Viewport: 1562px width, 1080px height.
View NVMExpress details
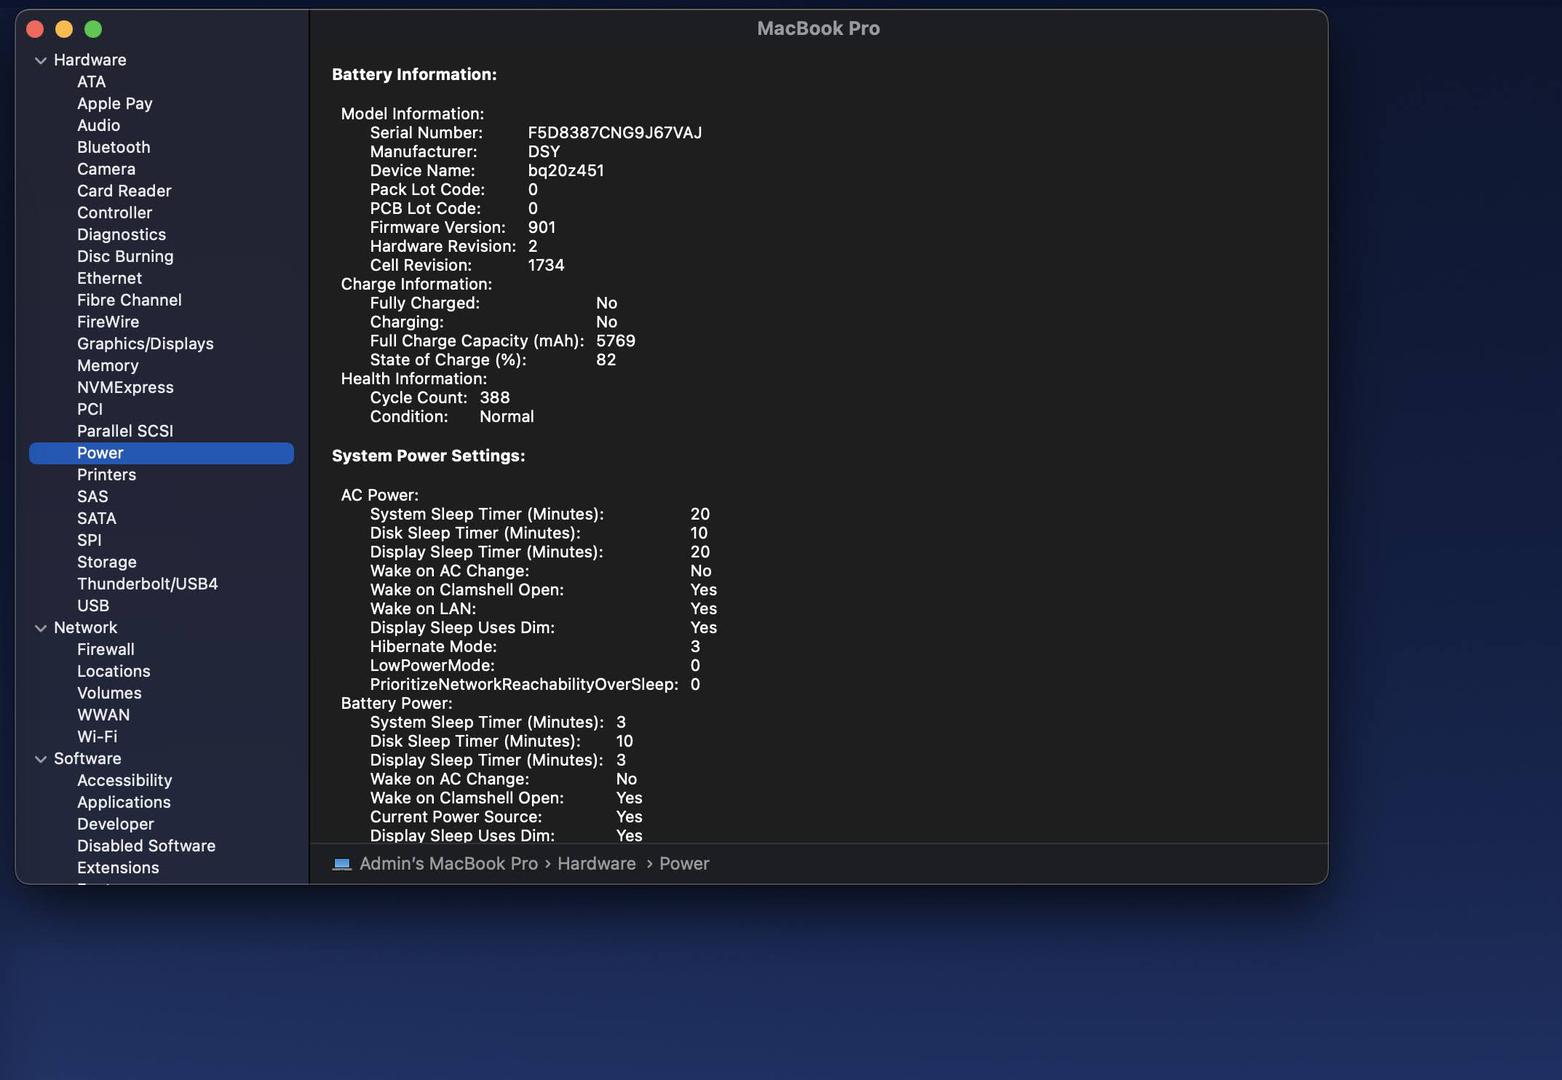point(125,388)
